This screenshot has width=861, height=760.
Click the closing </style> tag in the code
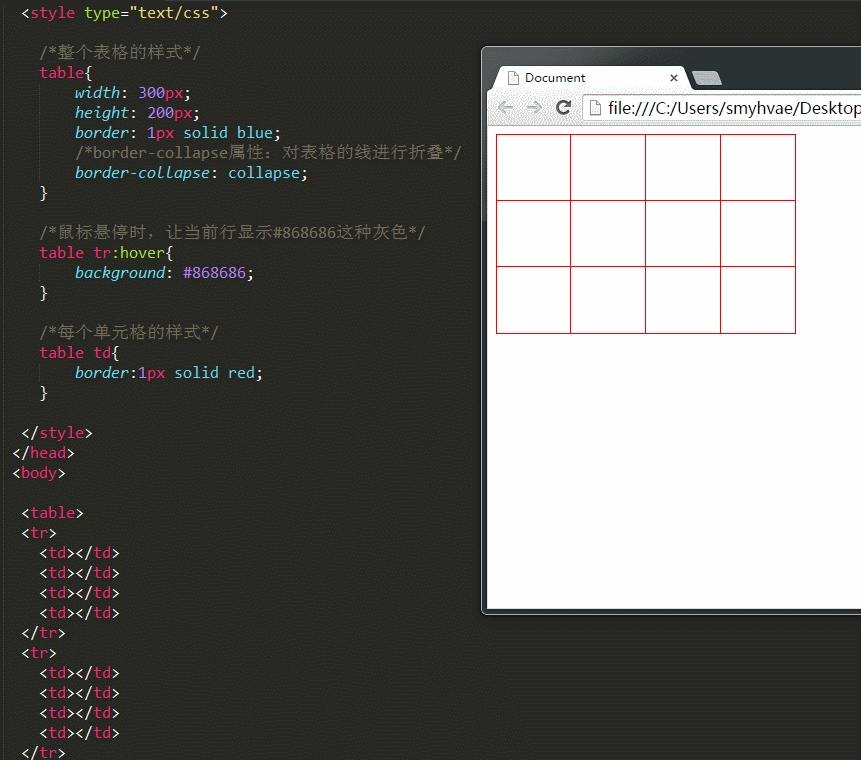tap(56, 433)
